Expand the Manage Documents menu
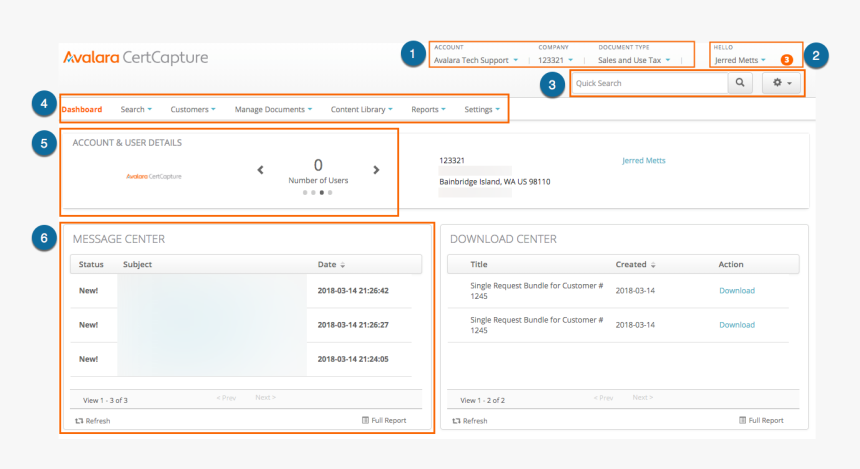The width and height of the screenshot is (860, 469). click(x=273, y=109)
